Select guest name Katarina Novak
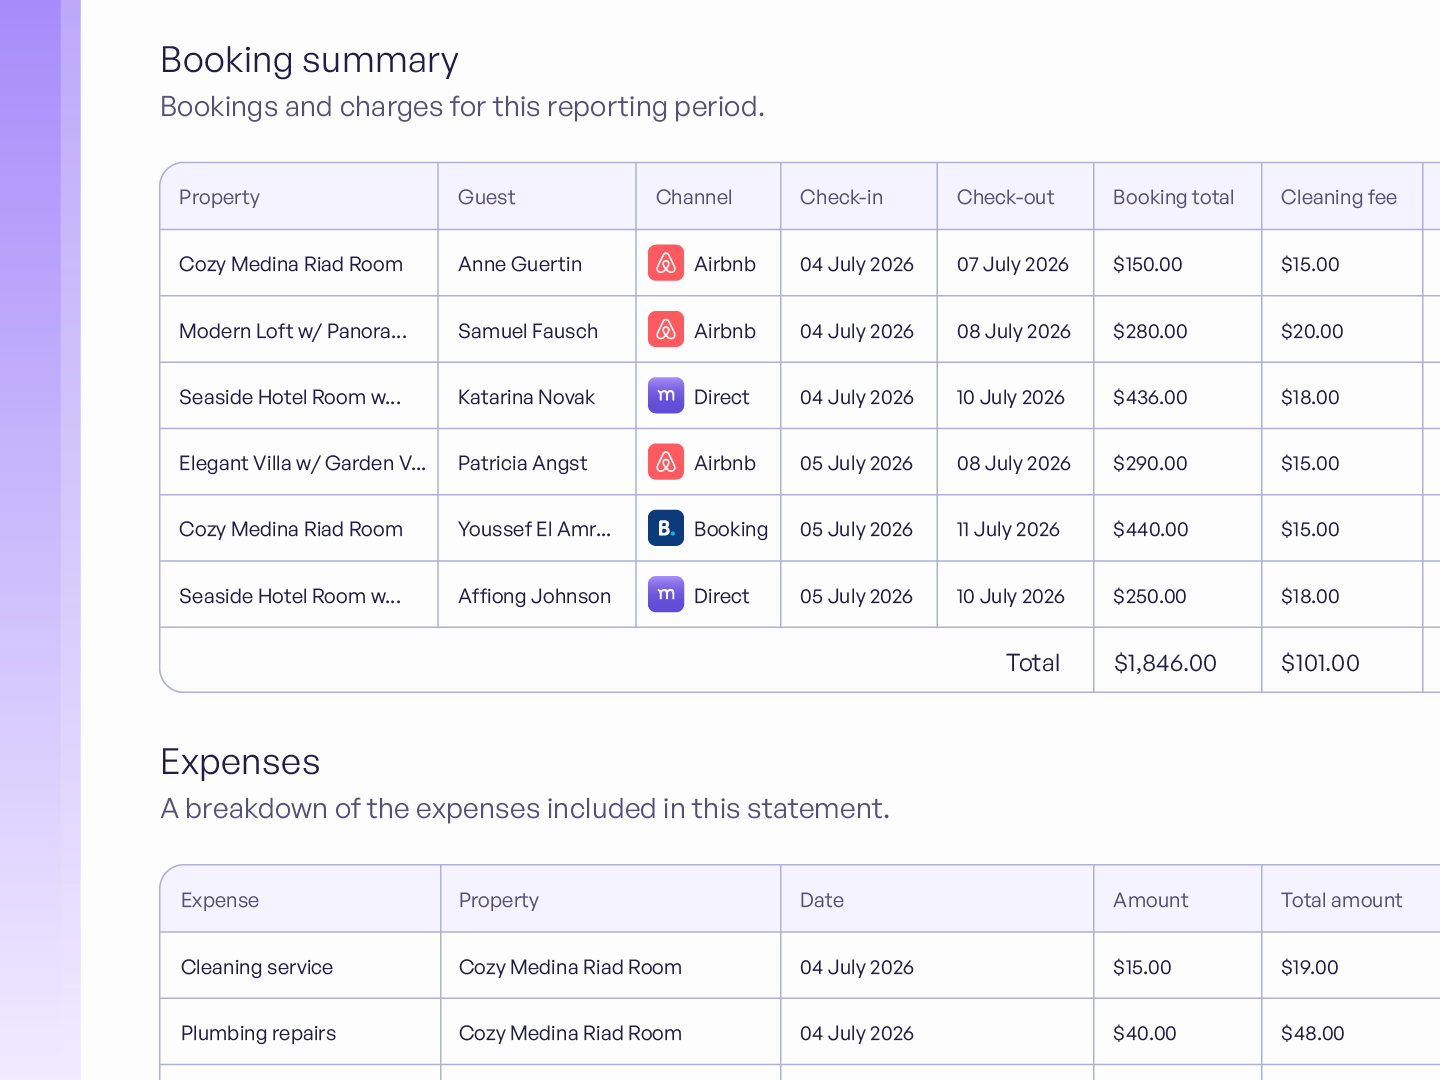This screenshot has height=1080, width=1440. [x=526, y=397]
